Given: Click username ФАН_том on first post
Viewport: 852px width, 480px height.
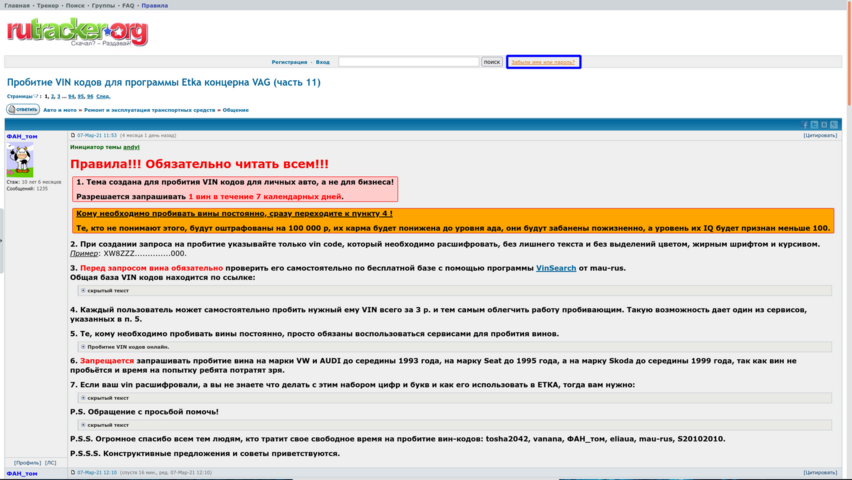Looking at the screenshot, I should [x=22, y=136].
